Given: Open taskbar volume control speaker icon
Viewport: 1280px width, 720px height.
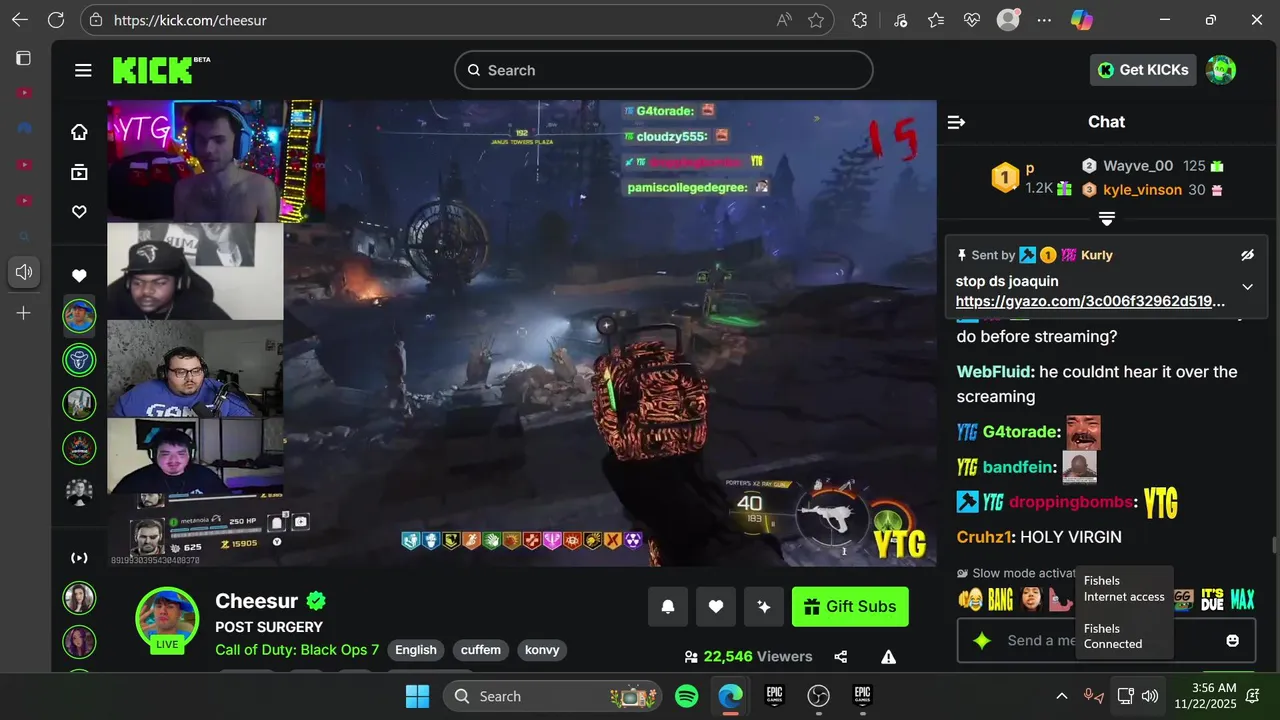Looking at the screenshot, I should [x=1150, y=696].
